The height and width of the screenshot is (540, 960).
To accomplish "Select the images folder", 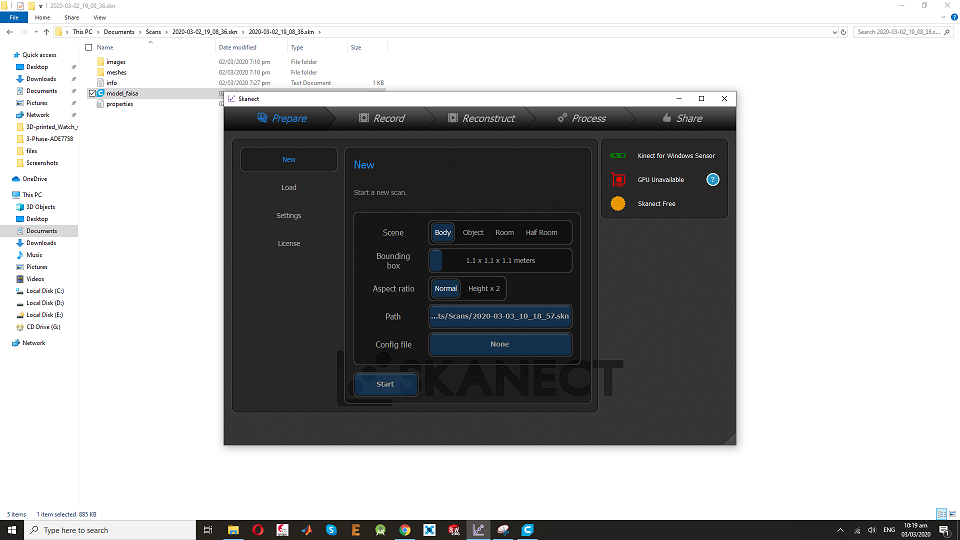I will coord(116,62).
